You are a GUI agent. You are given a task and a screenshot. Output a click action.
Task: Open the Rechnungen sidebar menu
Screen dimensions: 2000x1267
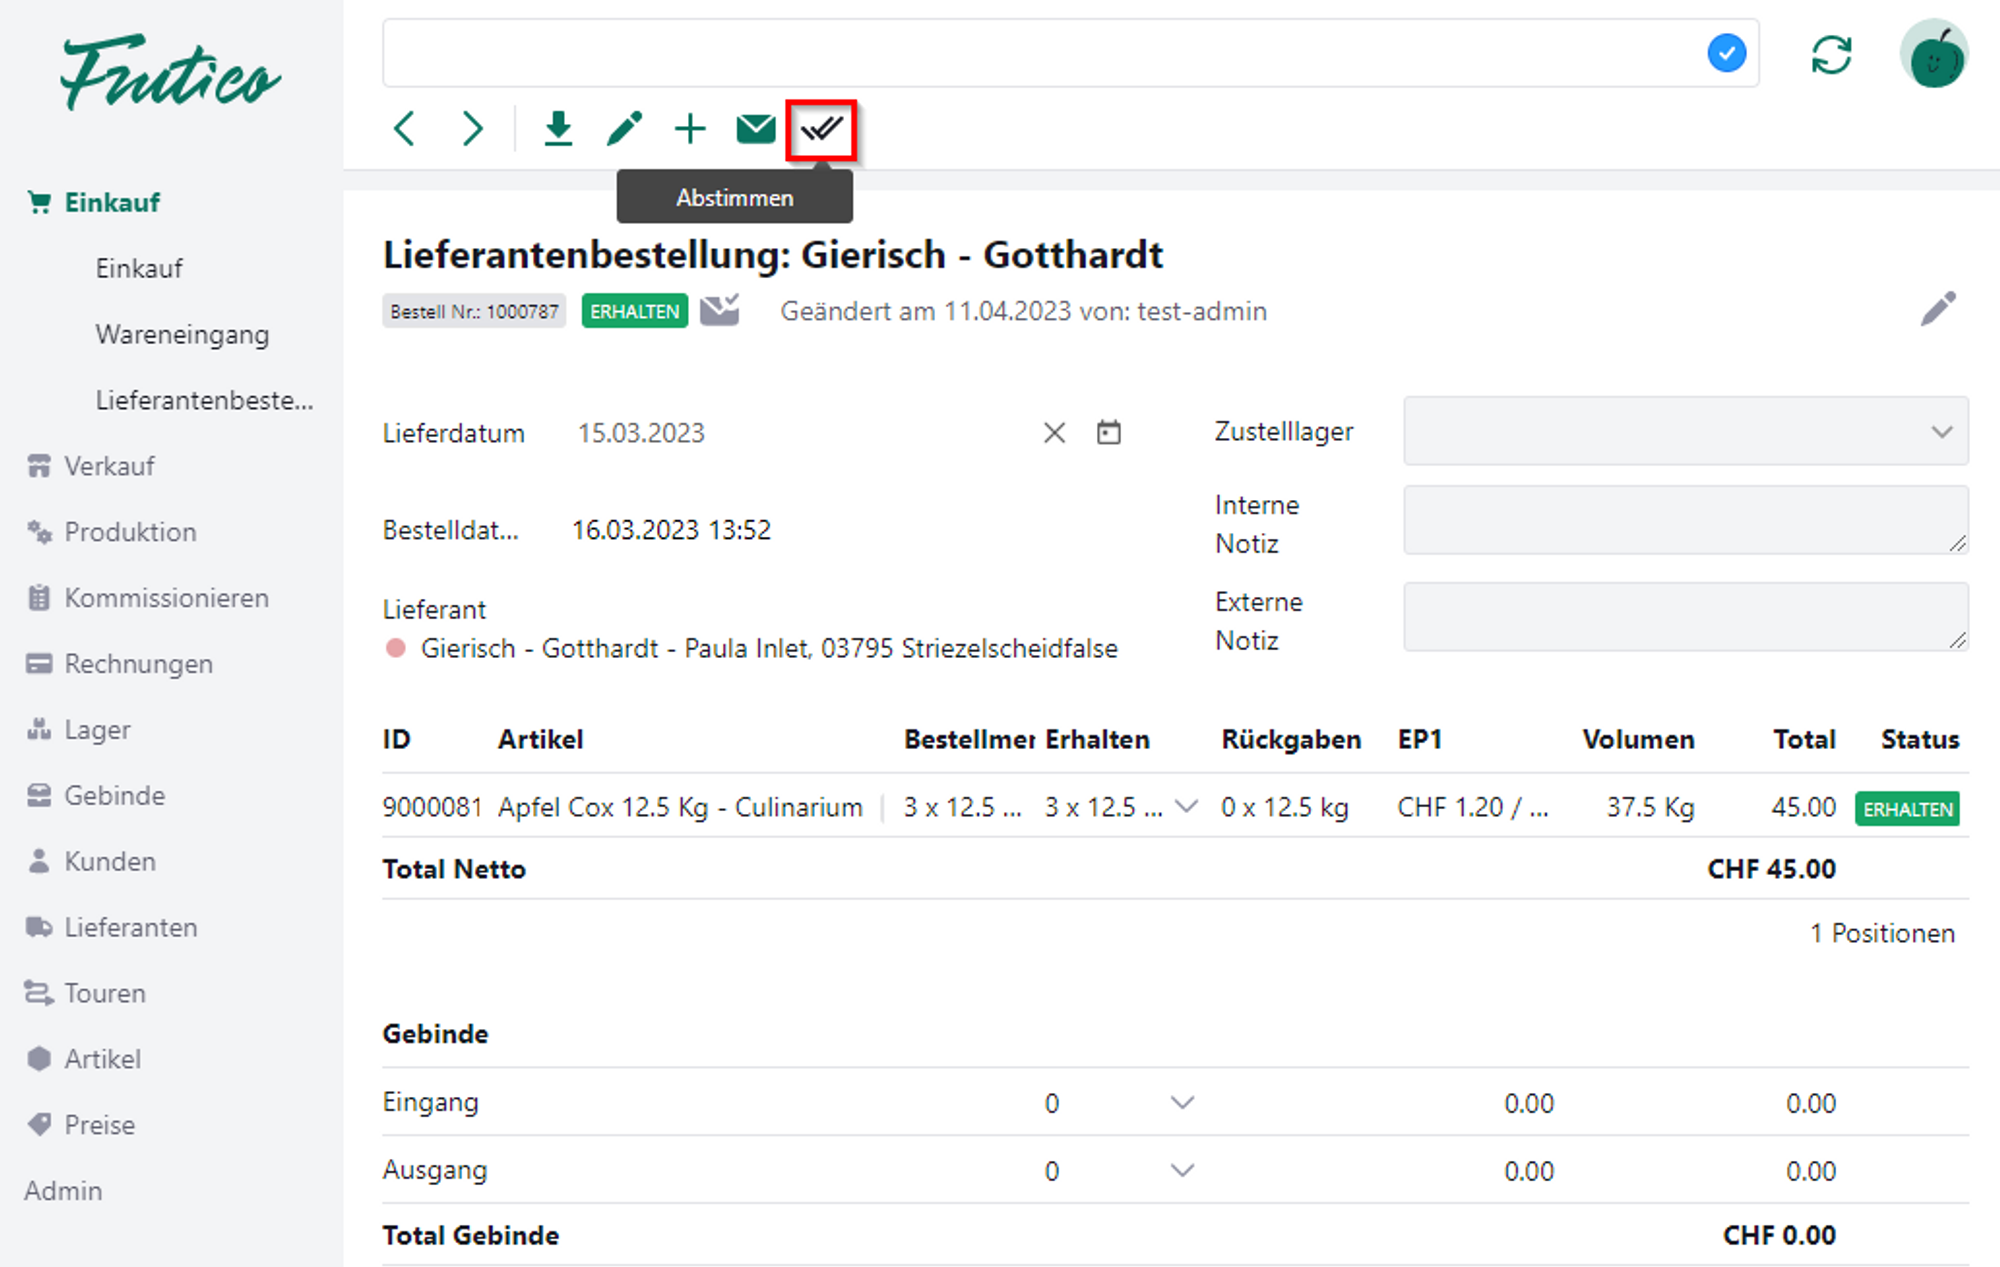[138, 664]
